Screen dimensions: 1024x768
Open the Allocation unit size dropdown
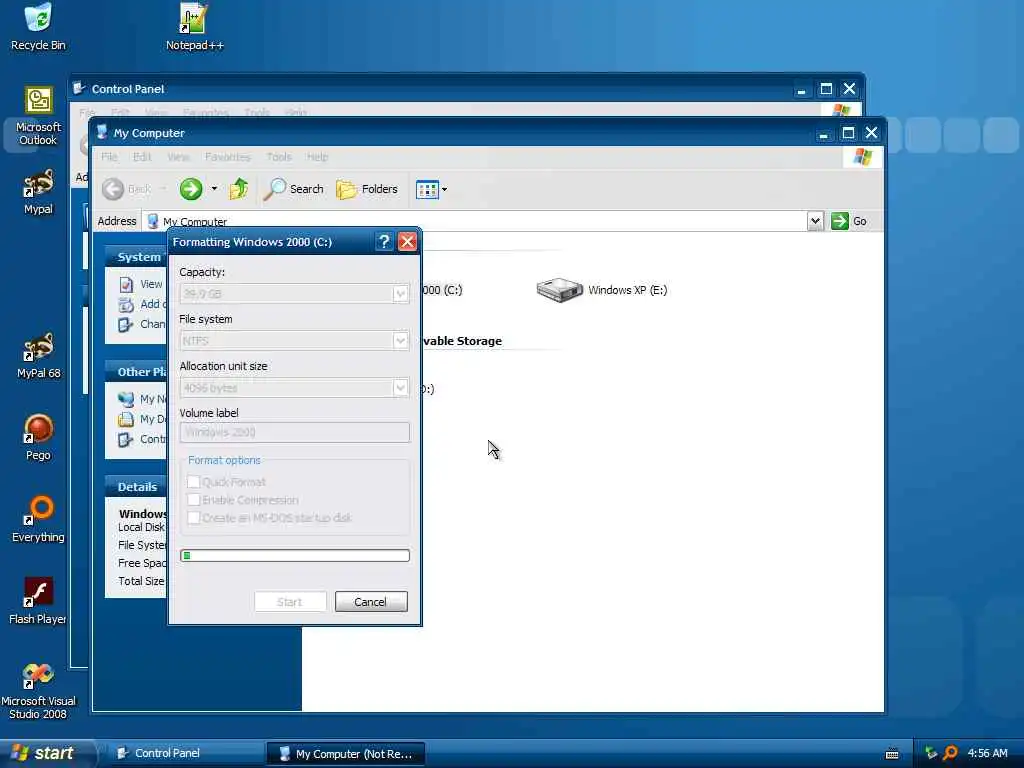click(400, 388)
